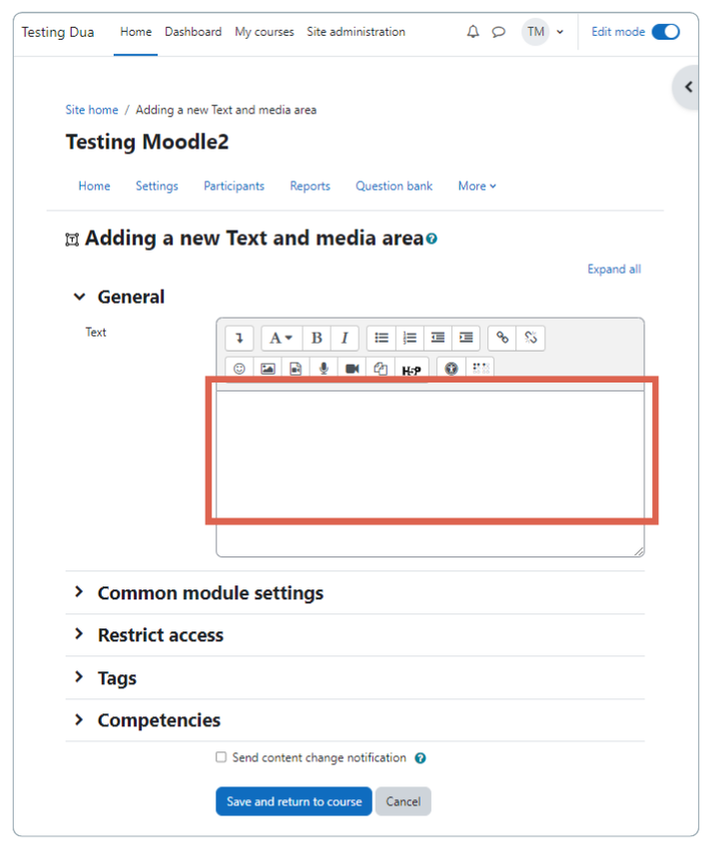Increase indent in the text editor
This screenshot has width=713, height=851.
[x=465, y=337]
